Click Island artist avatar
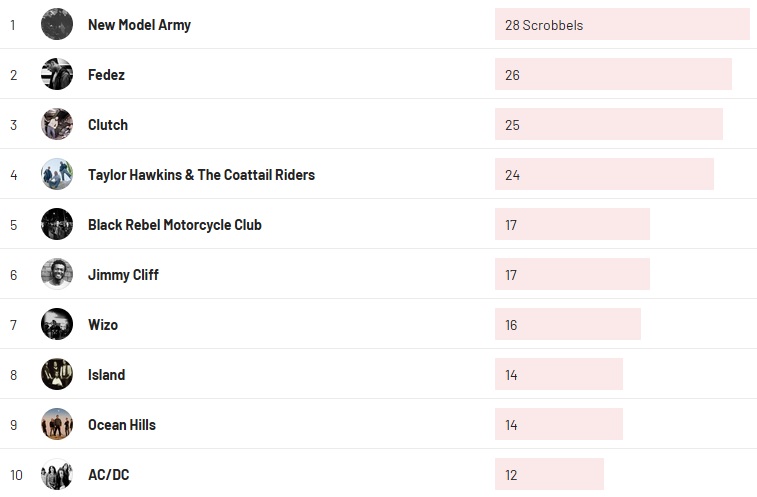The width and height of the screenshot is (757, 497). (x=57, y=374)
